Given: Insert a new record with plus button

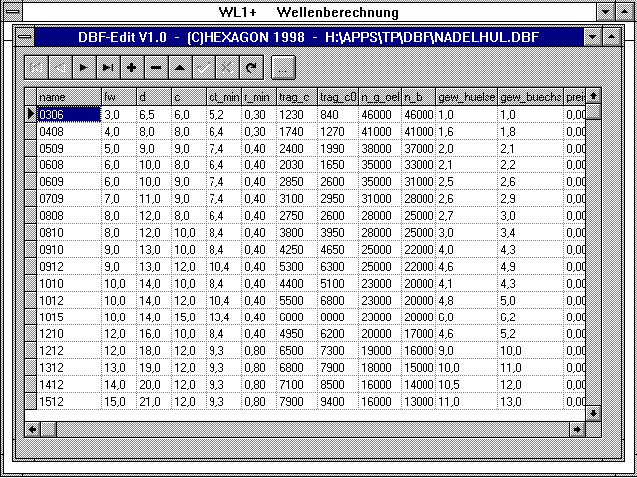Looking at the screenshot, I should coord(131,68).
